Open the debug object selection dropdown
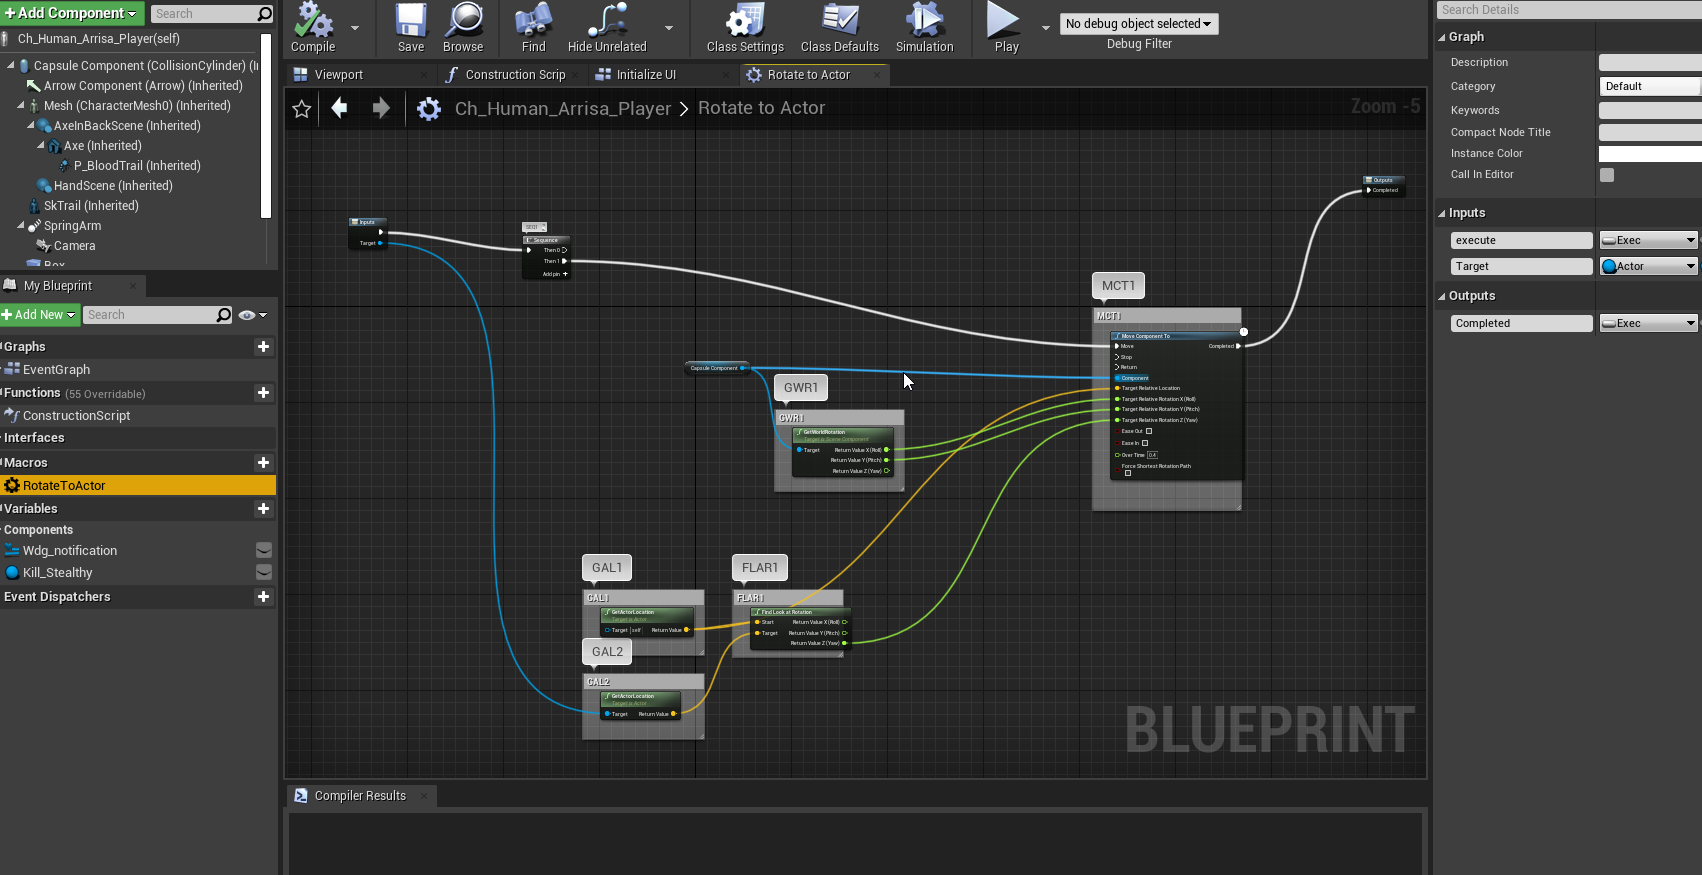1702x875 pixels. [x=1138, y=24]
